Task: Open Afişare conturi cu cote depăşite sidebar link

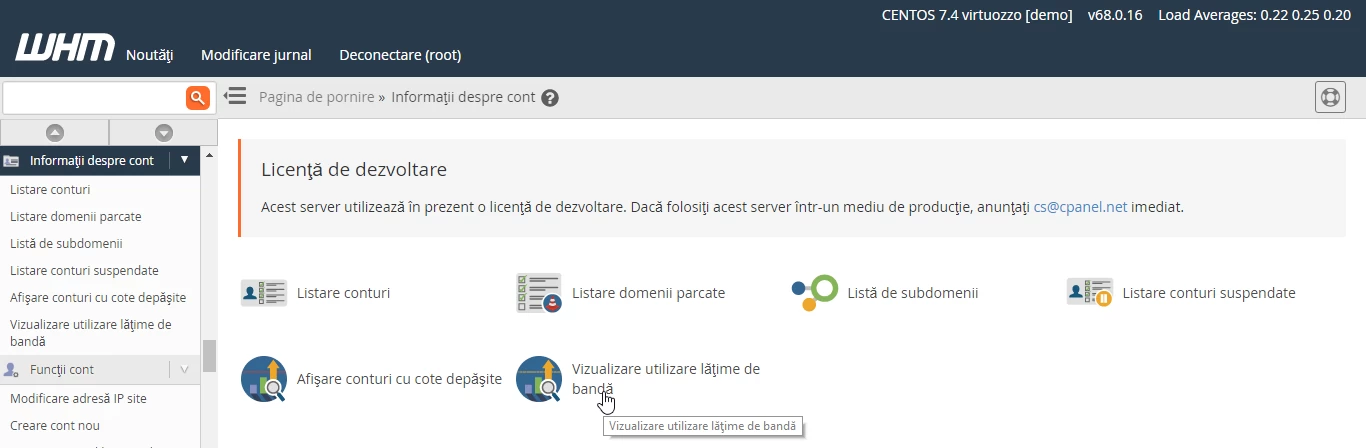Action: pyautogui.click(x=98, y=298)
